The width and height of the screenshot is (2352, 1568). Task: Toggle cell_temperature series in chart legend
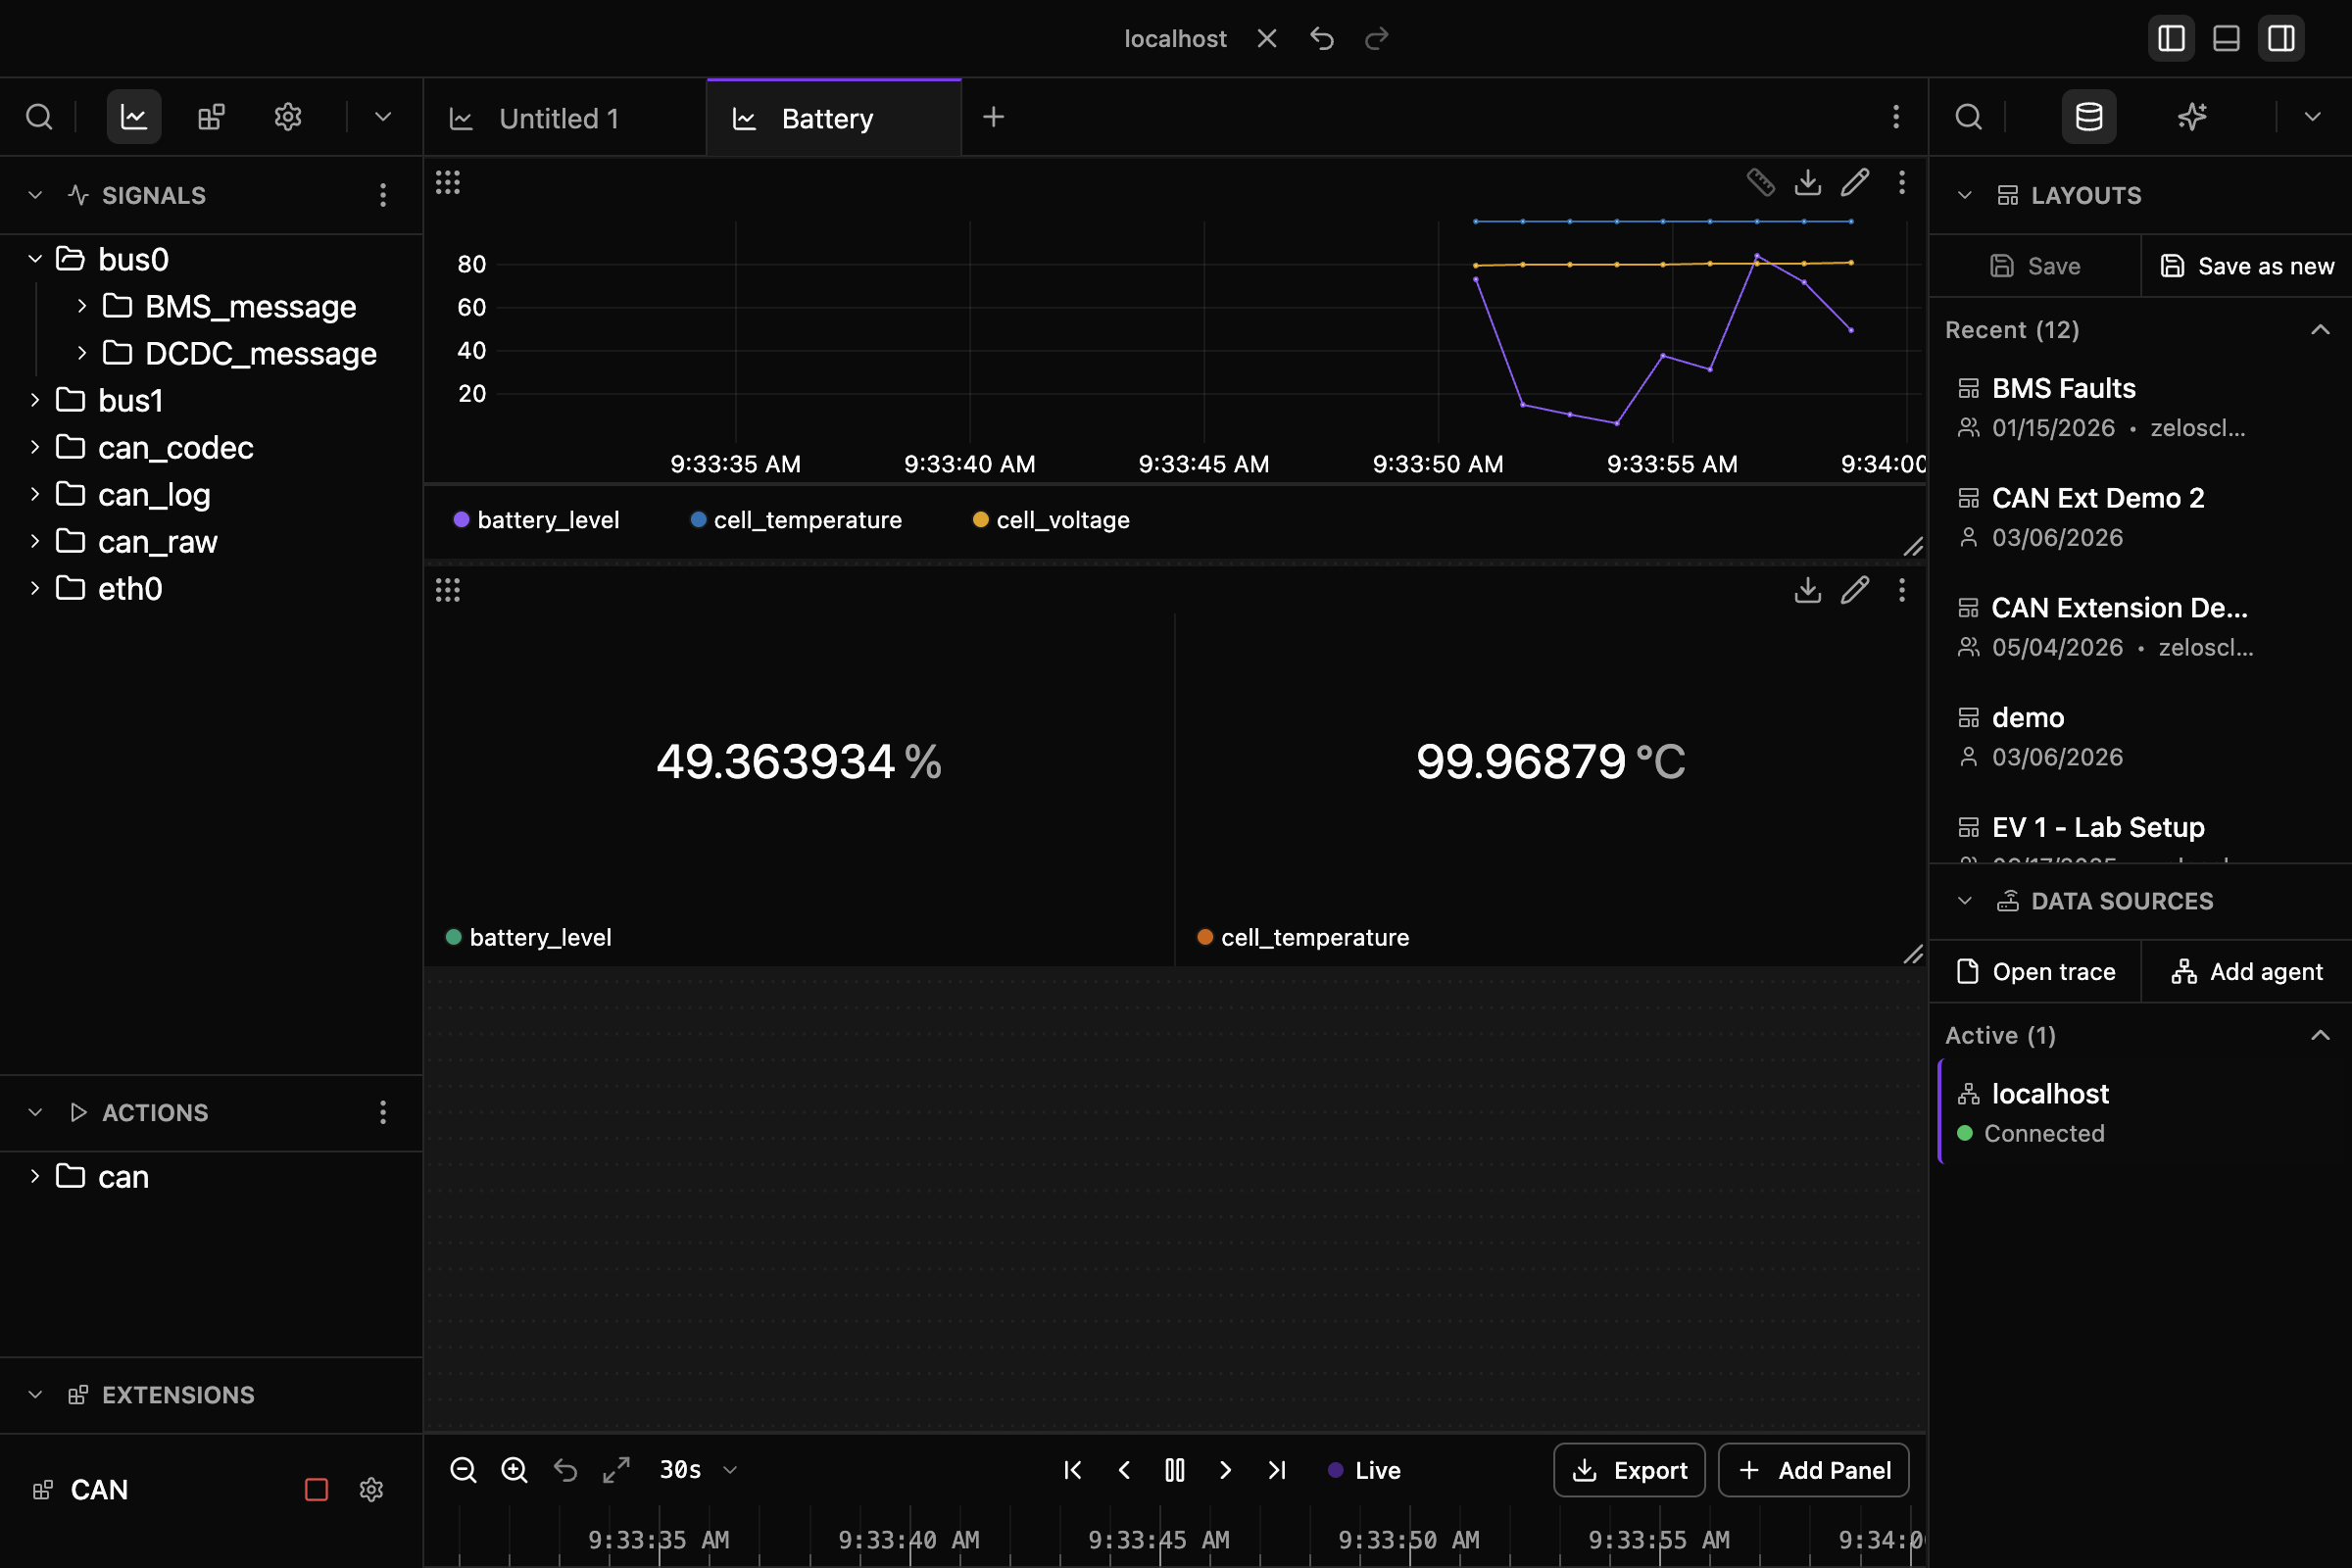(796, 520)
